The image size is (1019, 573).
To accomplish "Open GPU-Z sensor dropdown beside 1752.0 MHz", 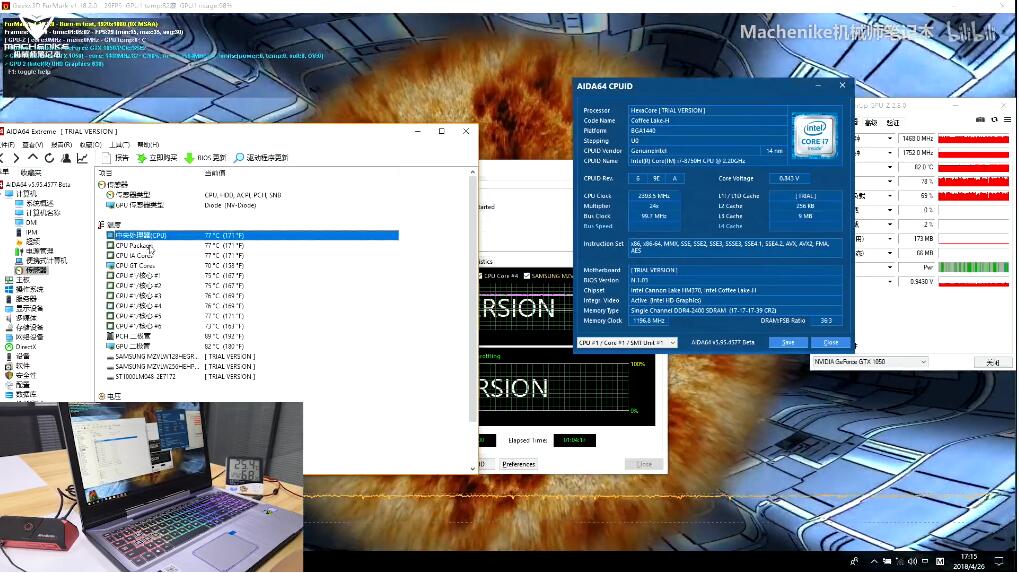I will tap(890, 153).
